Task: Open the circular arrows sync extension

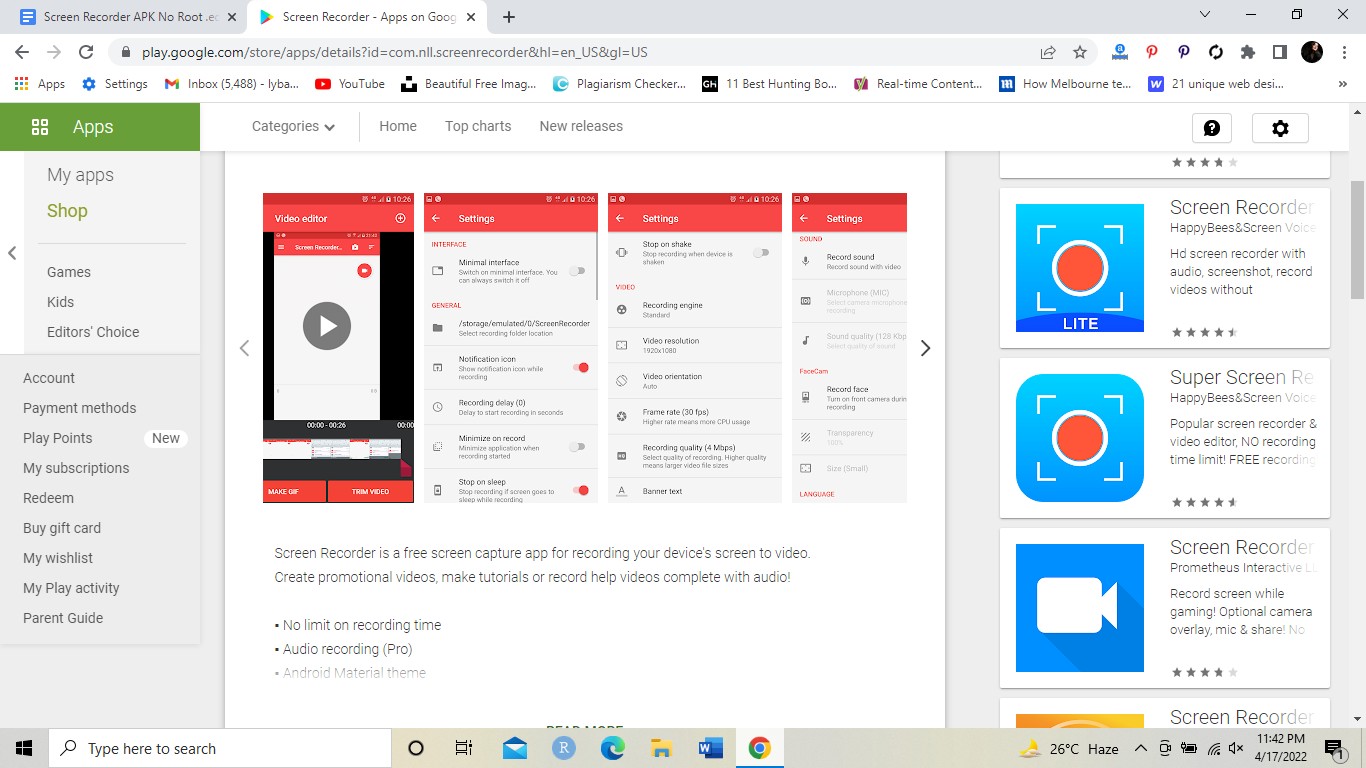Action: [x=1216, y=52]
